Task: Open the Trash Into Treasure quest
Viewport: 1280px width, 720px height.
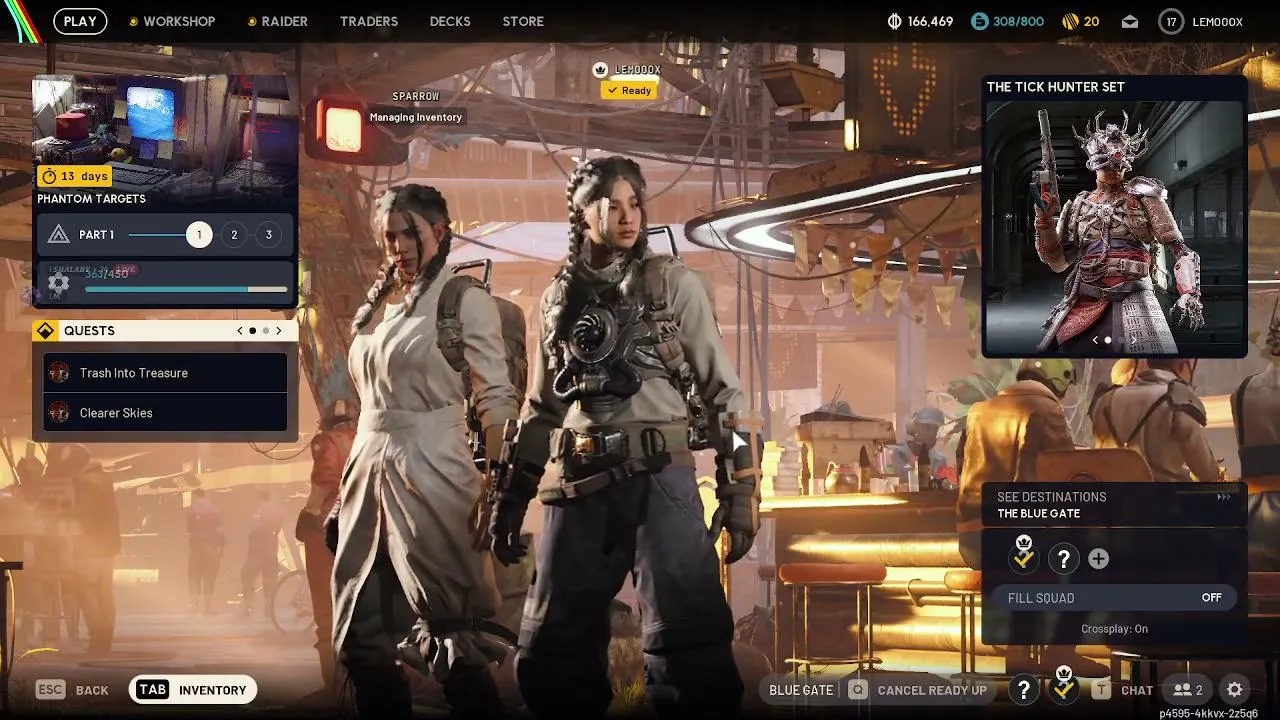Action: click(165, 373)
